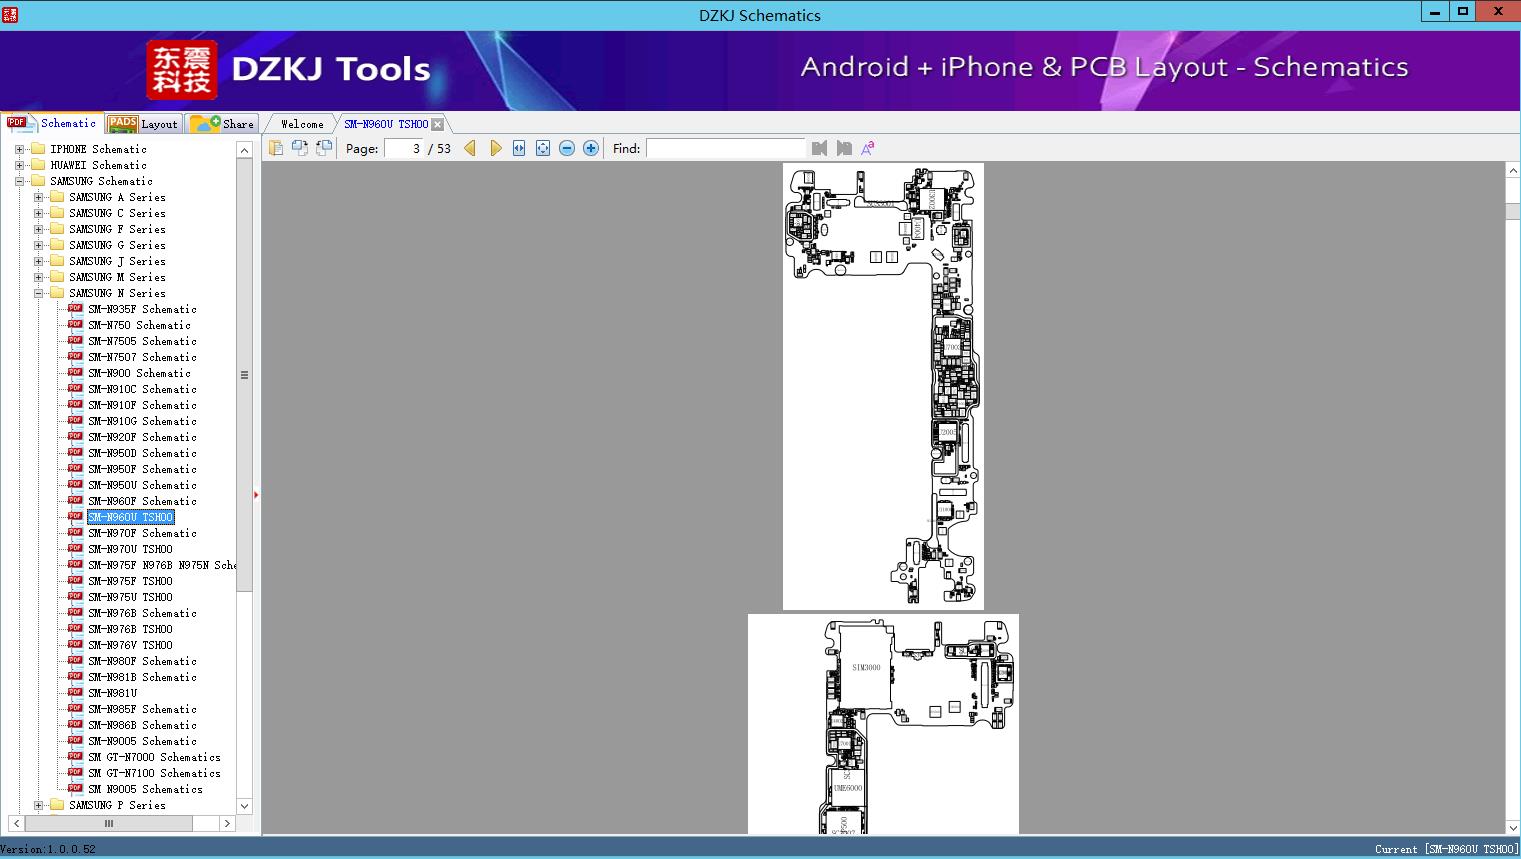Viewport: 1521px width, 859px height.
Task: Open SM-N7505 Schematic file
Action: pos(142,341)
